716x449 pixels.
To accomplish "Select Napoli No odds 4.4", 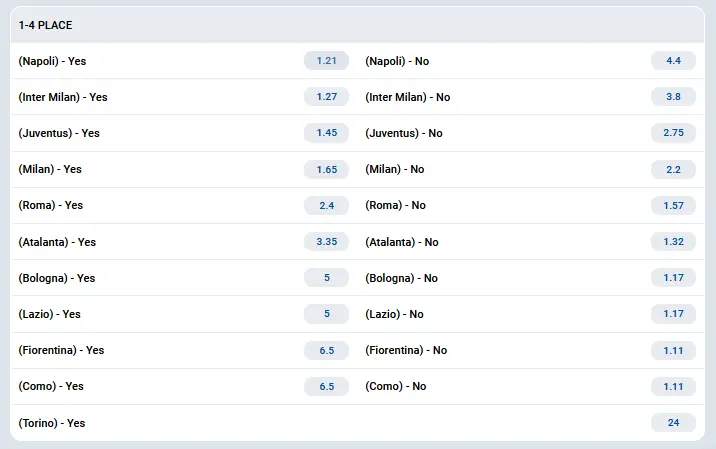I will point(673,61).
